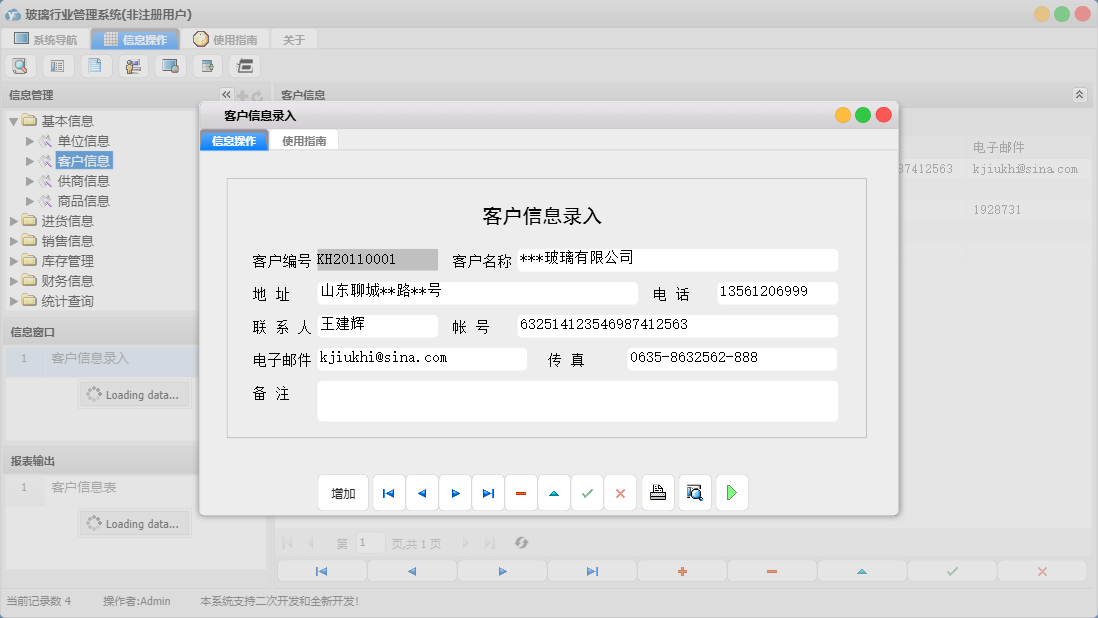Open the monitor window toolbar icon
Image resolution: width=1098 pixels, height=618 pixels.
pos(168,65)
